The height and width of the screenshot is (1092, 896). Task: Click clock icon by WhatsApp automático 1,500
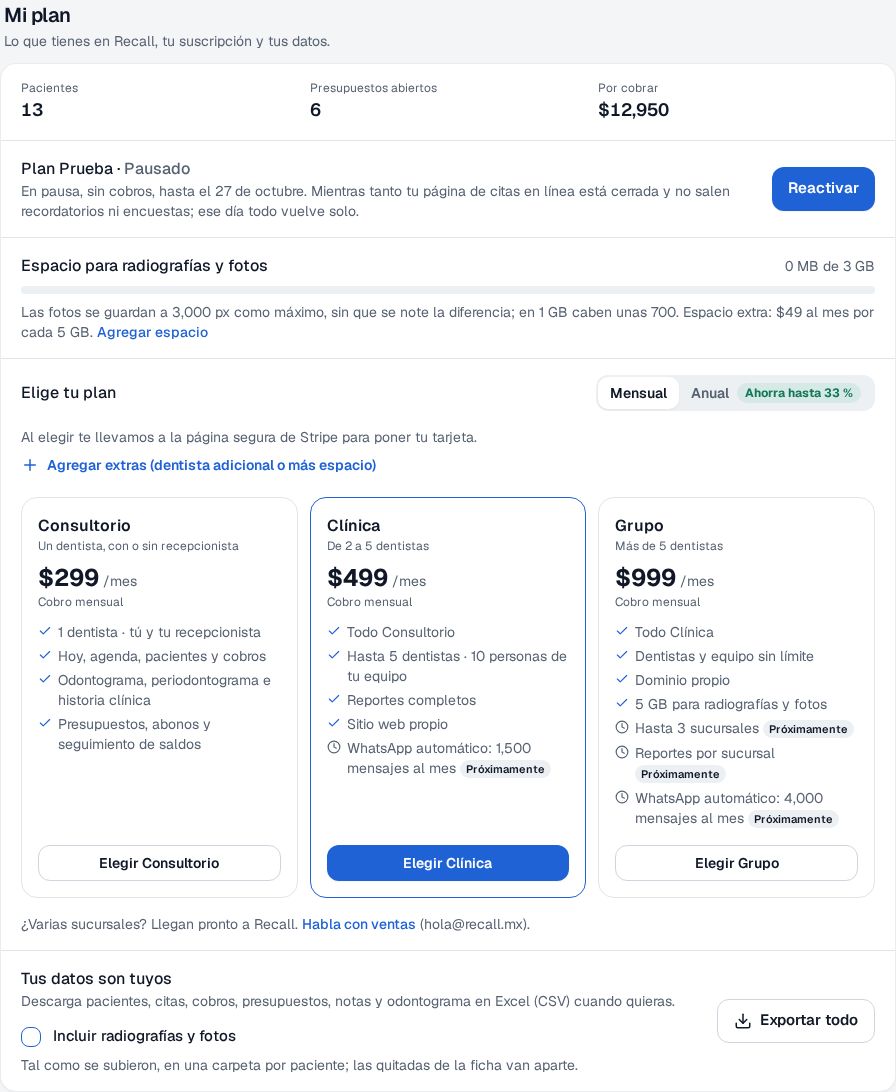pos(334,748)
